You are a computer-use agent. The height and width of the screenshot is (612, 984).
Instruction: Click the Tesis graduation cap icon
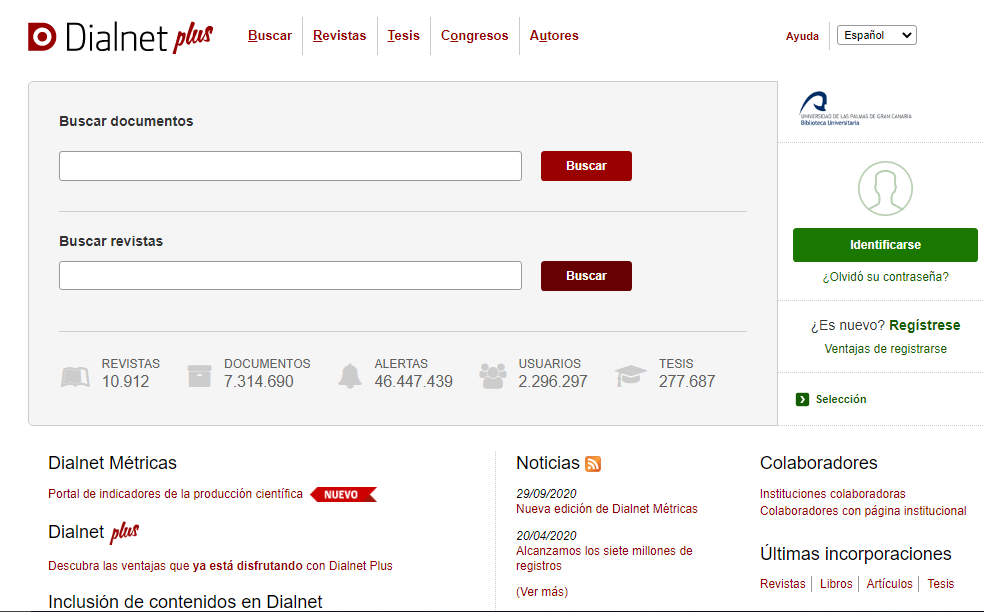[x=631, y=375]
